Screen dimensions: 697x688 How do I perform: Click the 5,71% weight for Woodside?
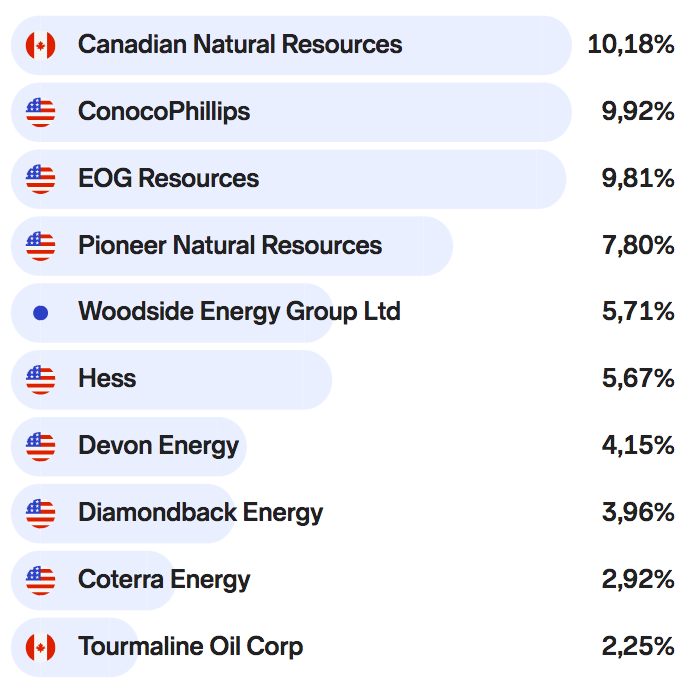[x=638, y=312]
